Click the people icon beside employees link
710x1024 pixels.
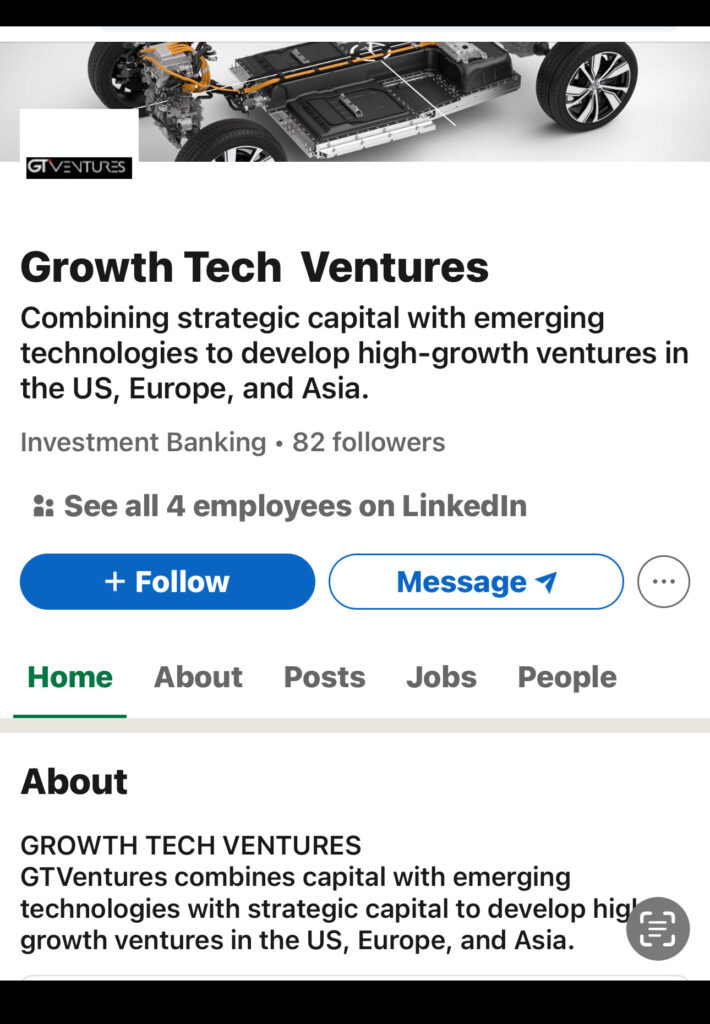click(43, 507)
